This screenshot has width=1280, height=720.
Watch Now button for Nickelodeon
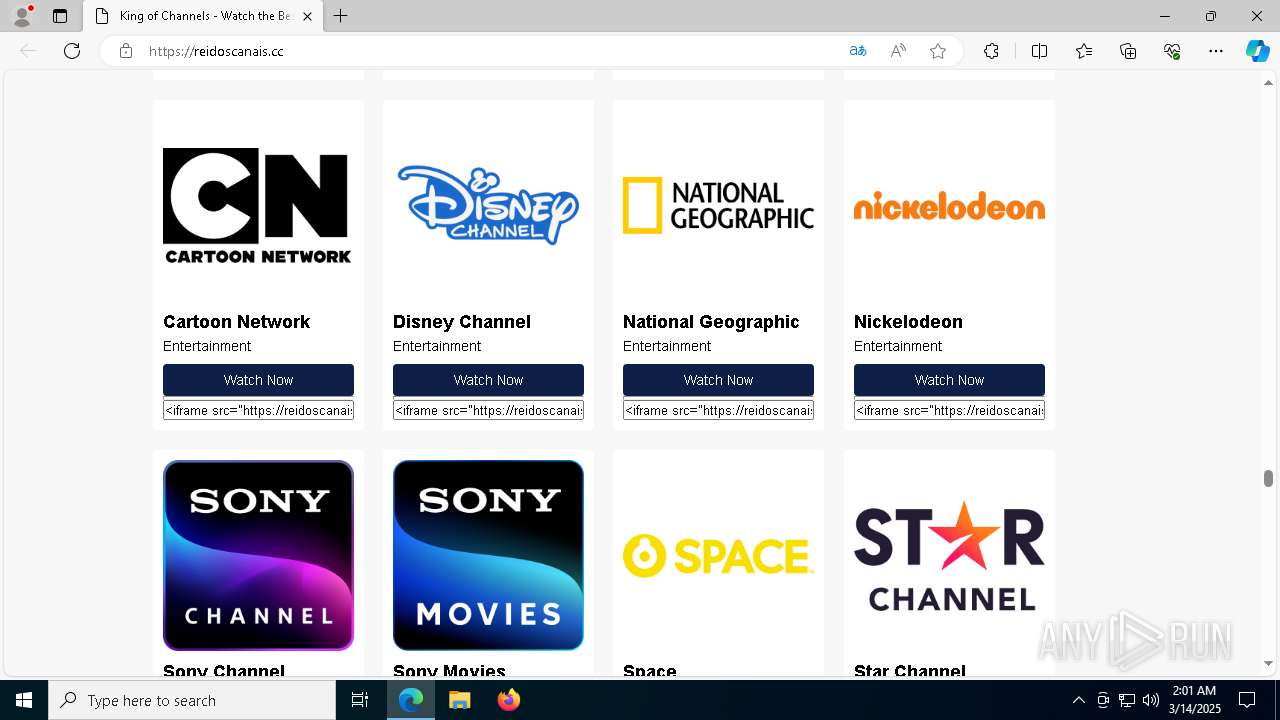pyautogui.click(x=949, y=380)
